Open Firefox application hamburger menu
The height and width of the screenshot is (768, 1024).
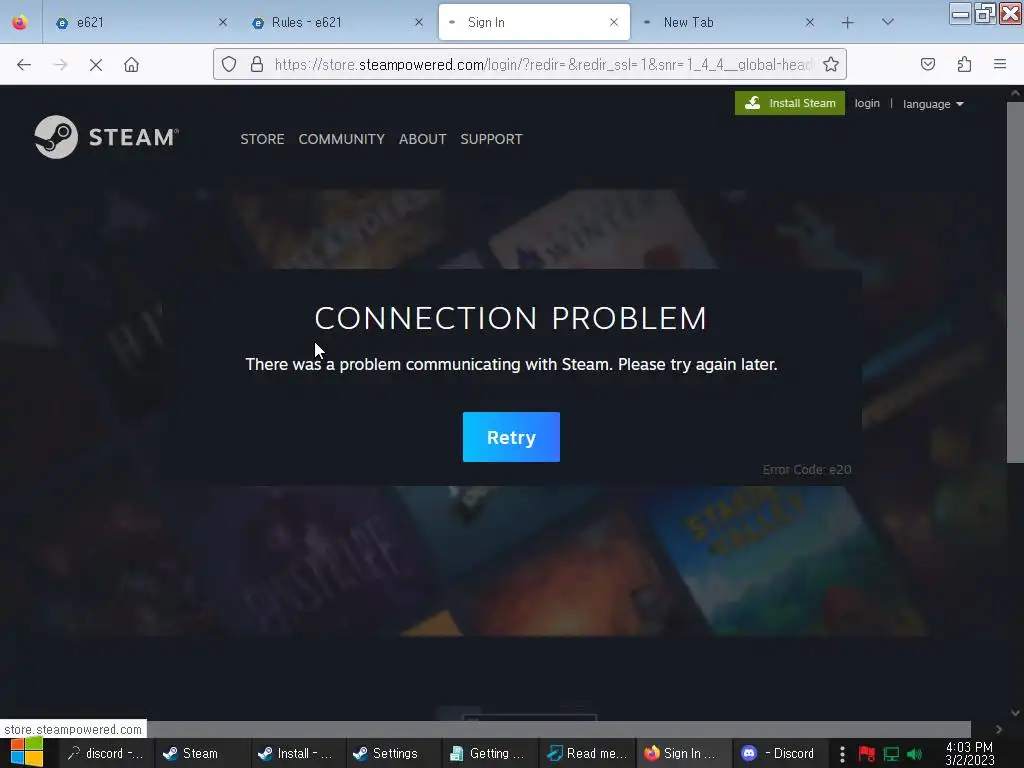pos(1000,64)
